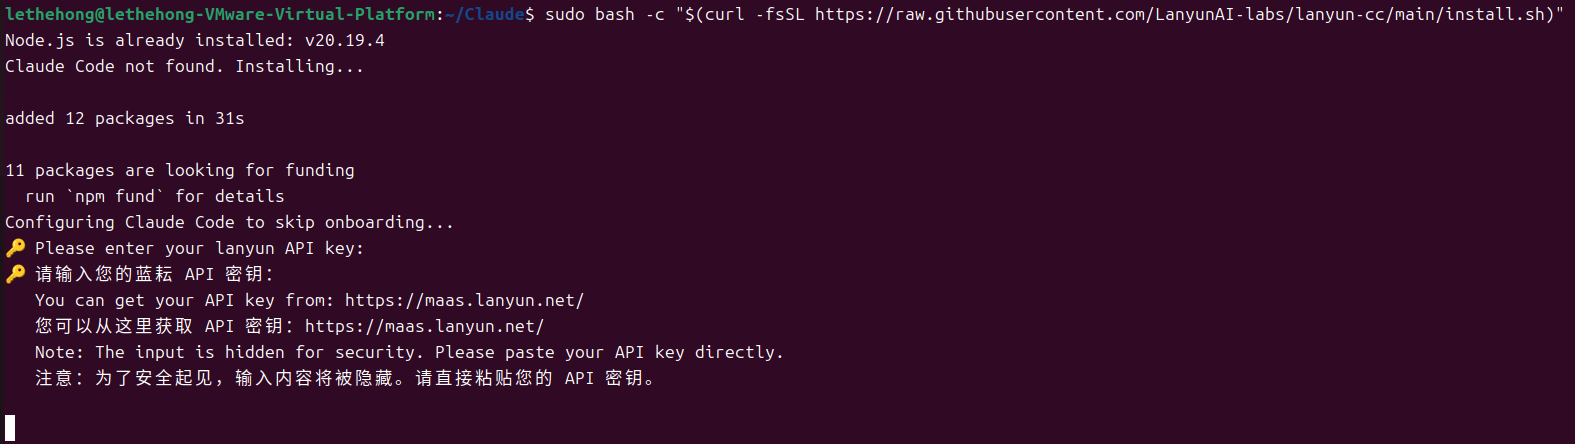Click 'Configuring Claude Code to skip onboarding' line

pos(229,222)
